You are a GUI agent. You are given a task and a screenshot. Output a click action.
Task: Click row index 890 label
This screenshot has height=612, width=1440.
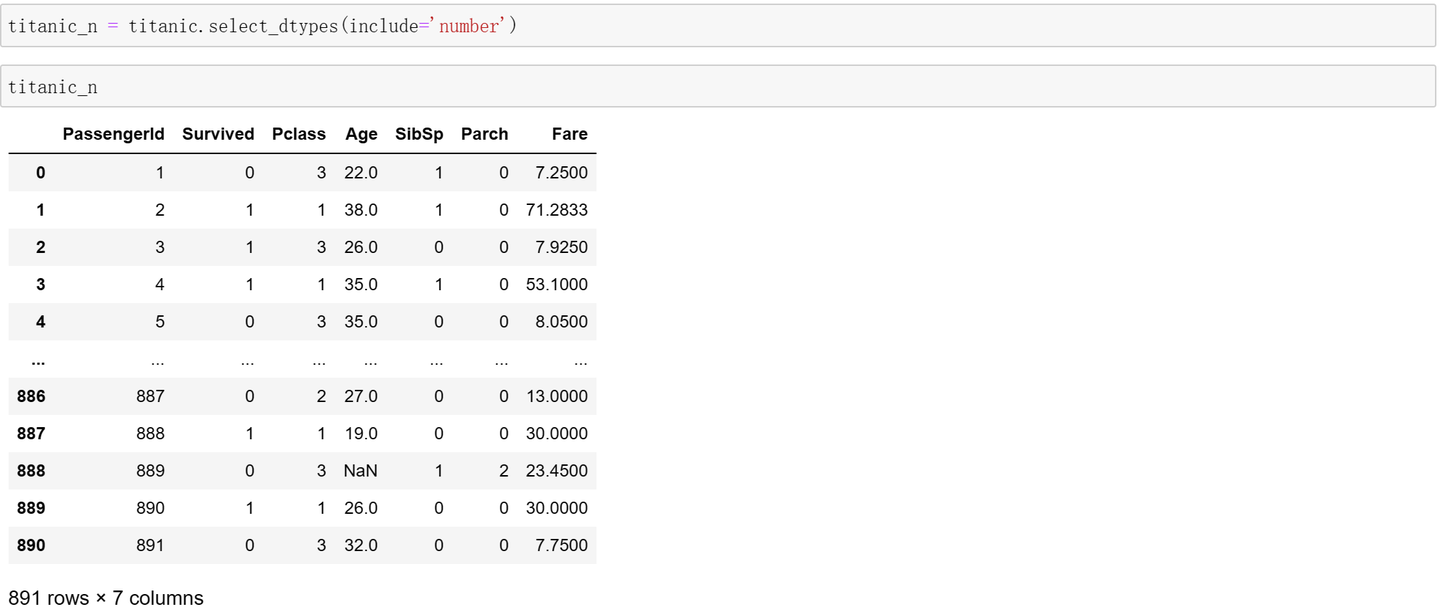tap(31, 546)
